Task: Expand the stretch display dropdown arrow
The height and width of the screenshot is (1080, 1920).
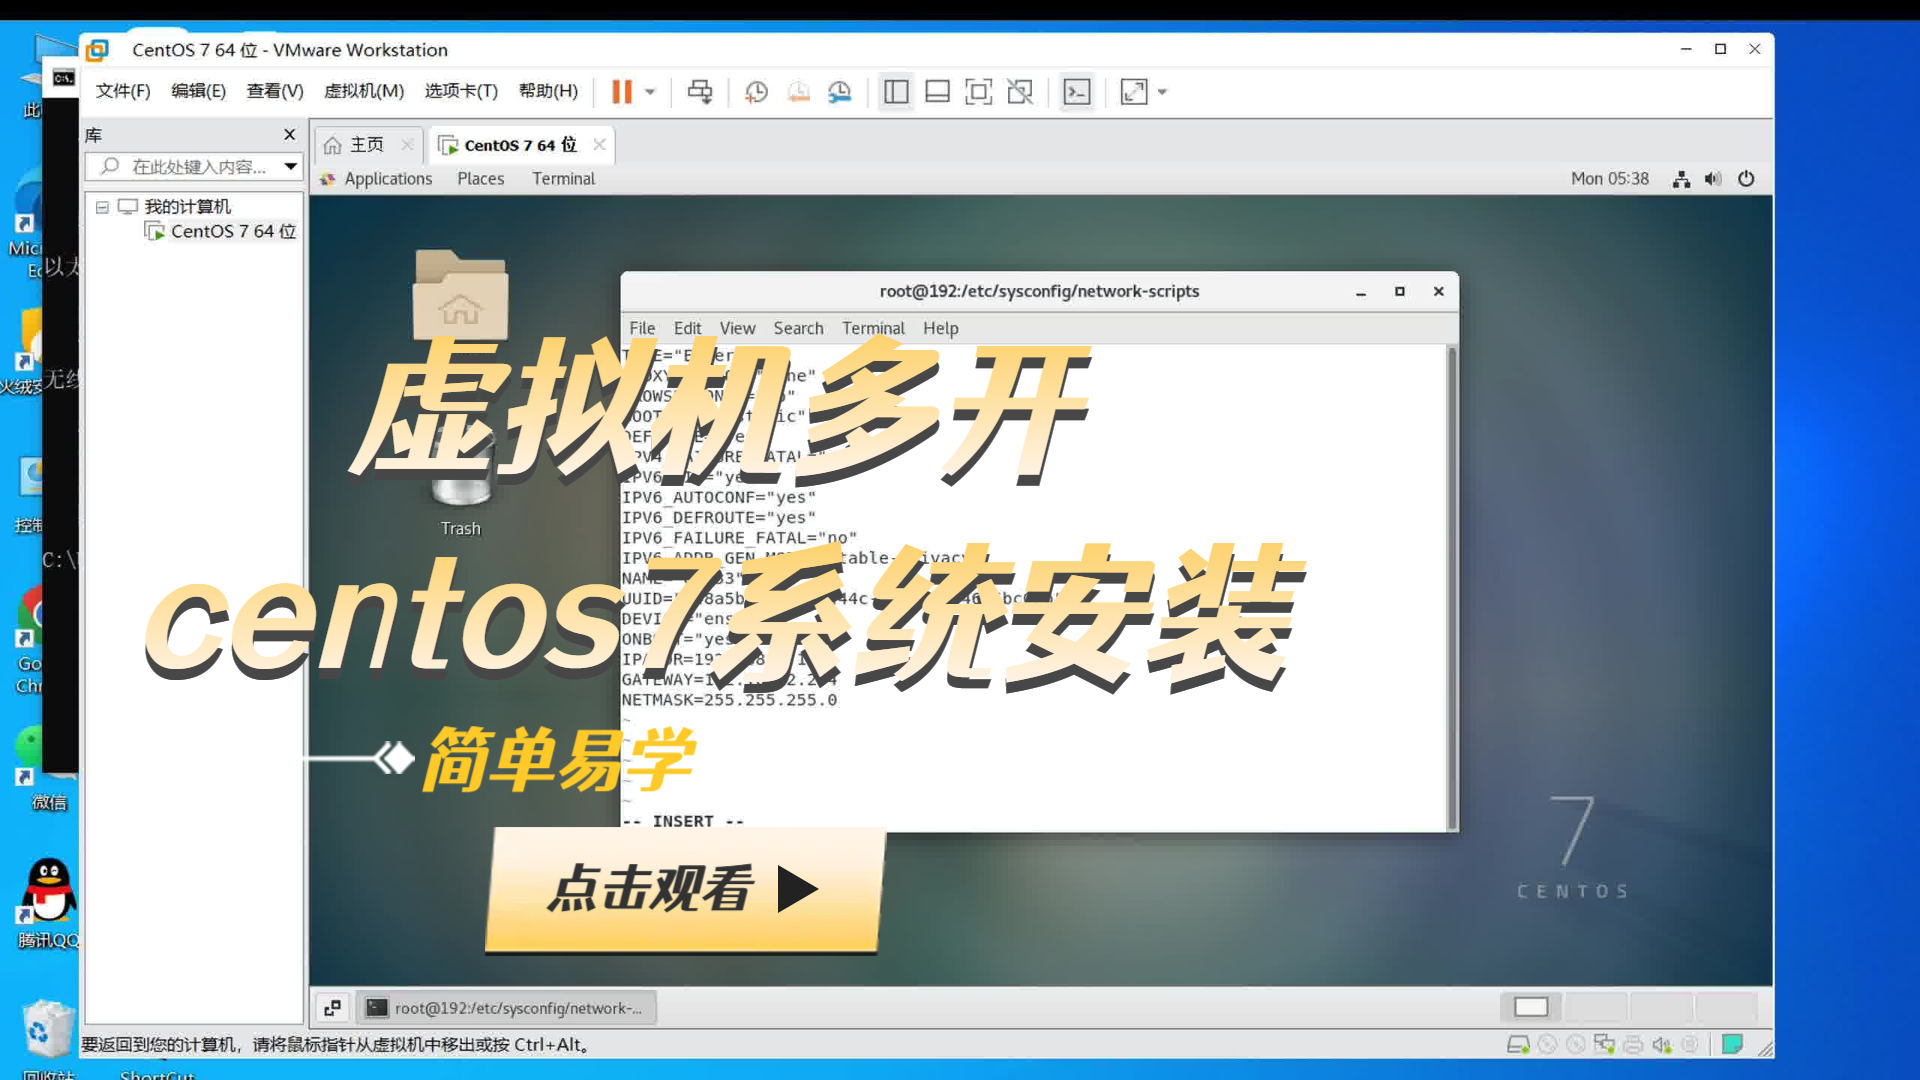Action: pyautogui.click(x=1162, y=92)
